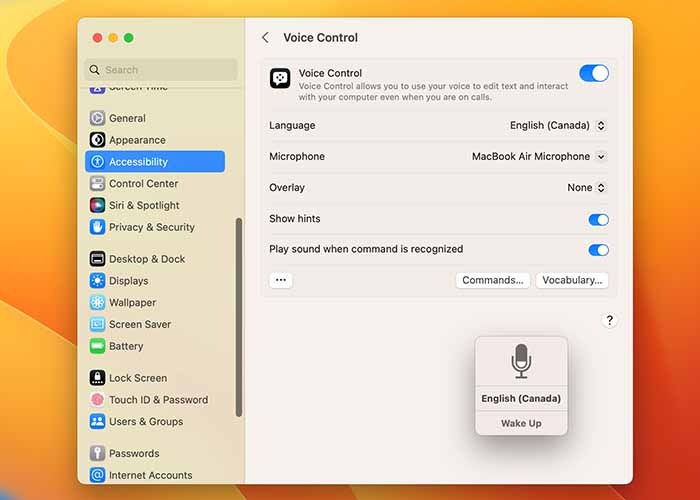Click the Accessibility icon in sidebar
Viewport: 700px width, 500px height.
click(97, 162)
